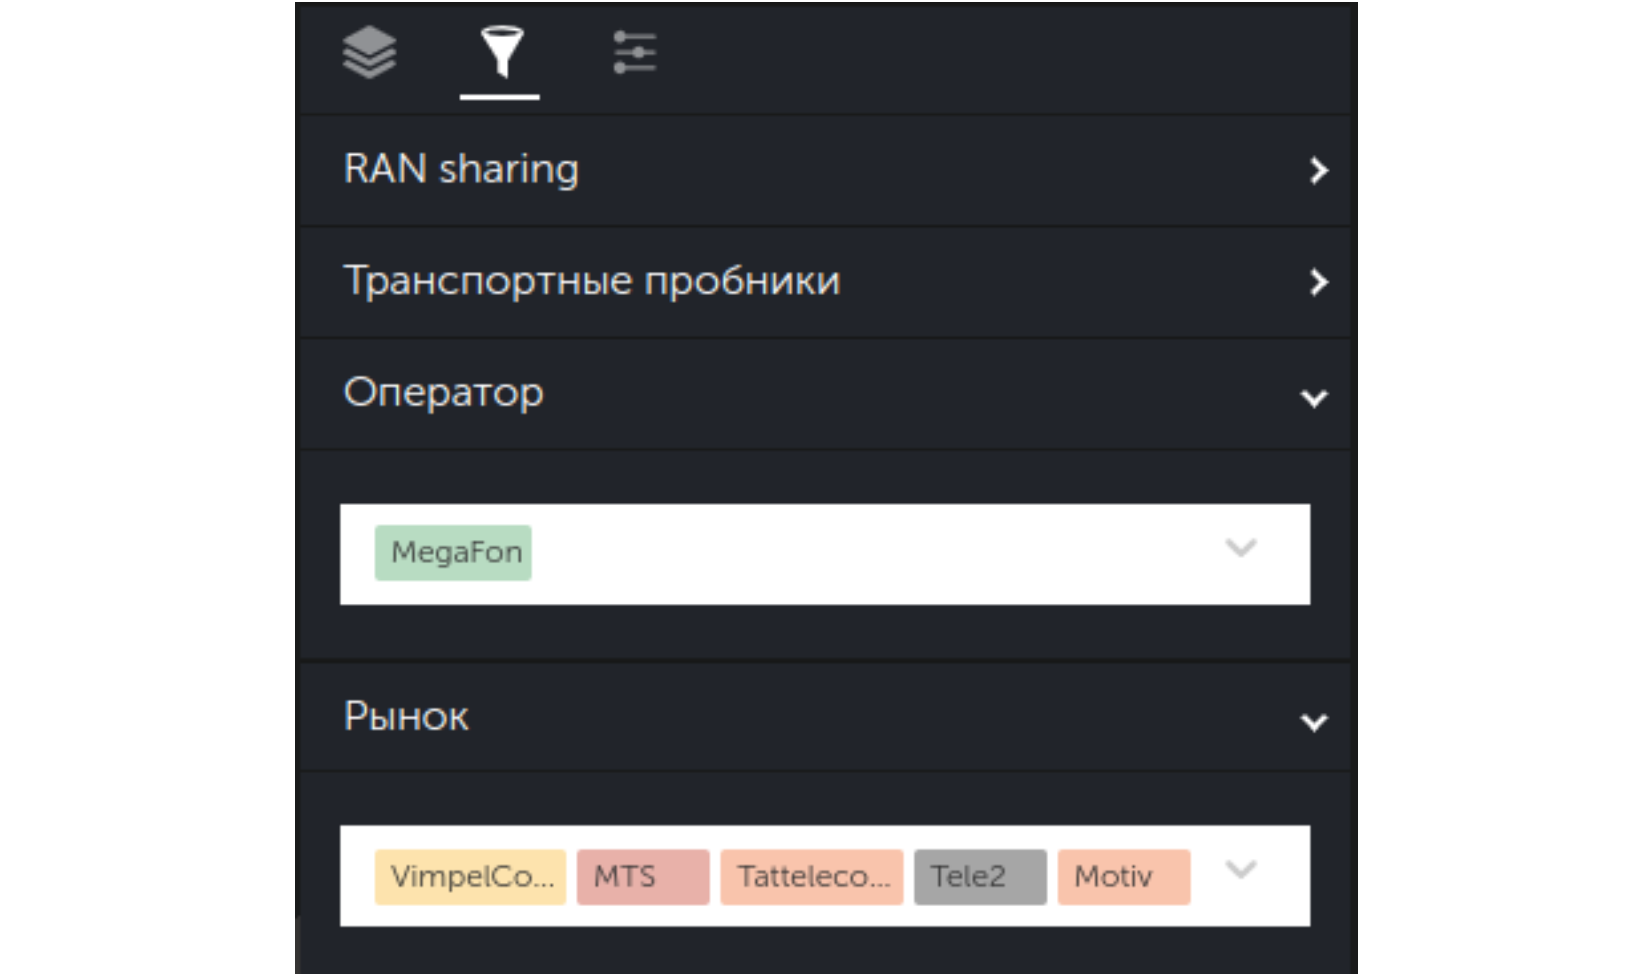Expand Транспортные пробники section arrow
Screen dimensions: 1652x974
(x=1318, y=282)
